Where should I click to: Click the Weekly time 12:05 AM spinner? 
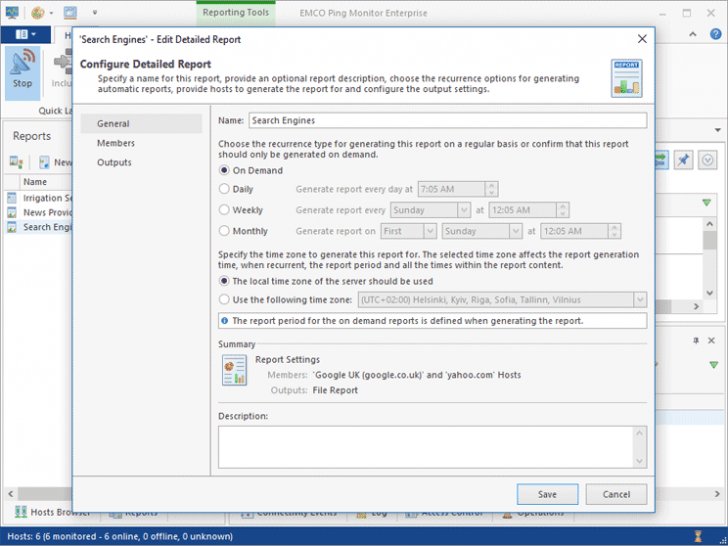click(562, 210)
